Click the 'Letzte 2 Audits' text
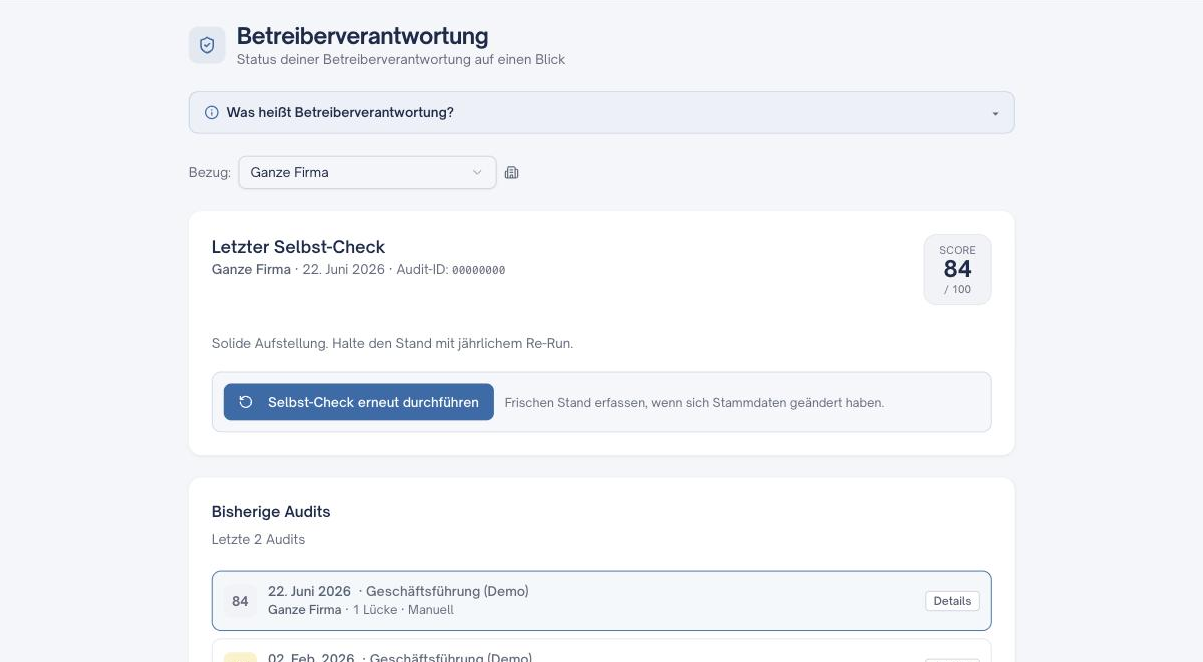1203x662 pixels. coord(258,539)
